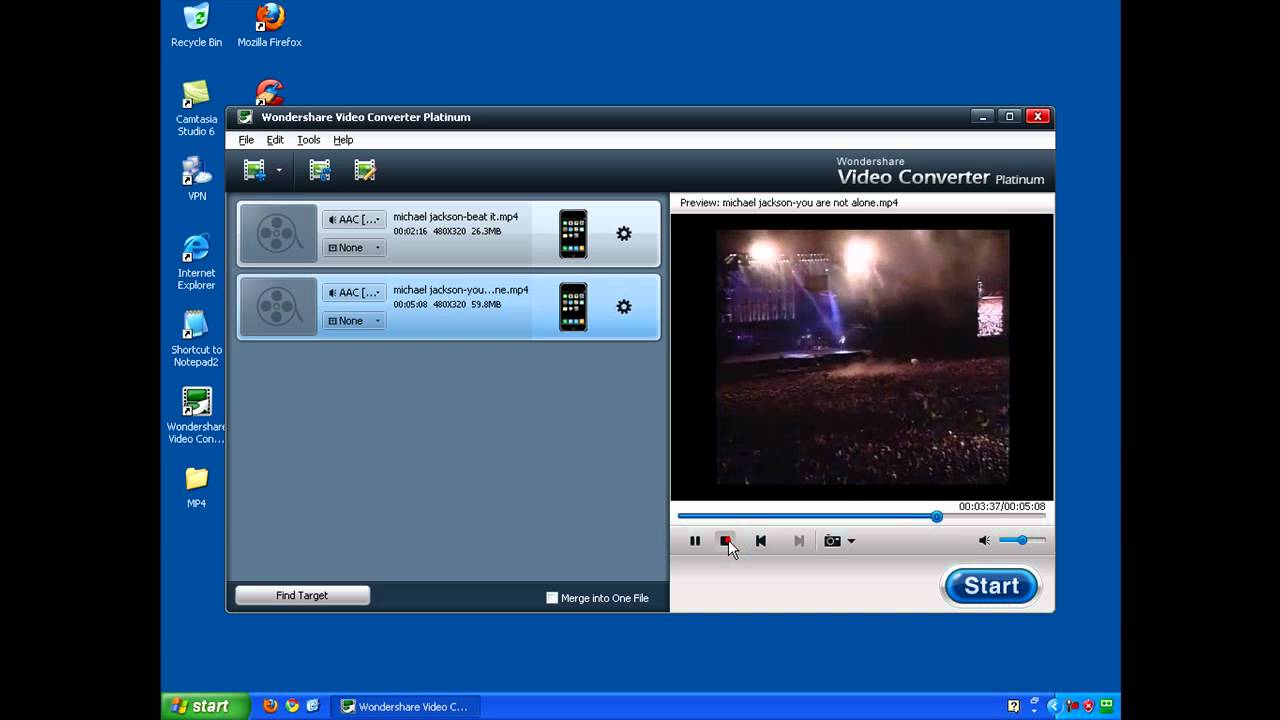Image resolution: width=1280 pixels, height=720 pixels.
Task: Open the Edit menu
Action: 275,140
